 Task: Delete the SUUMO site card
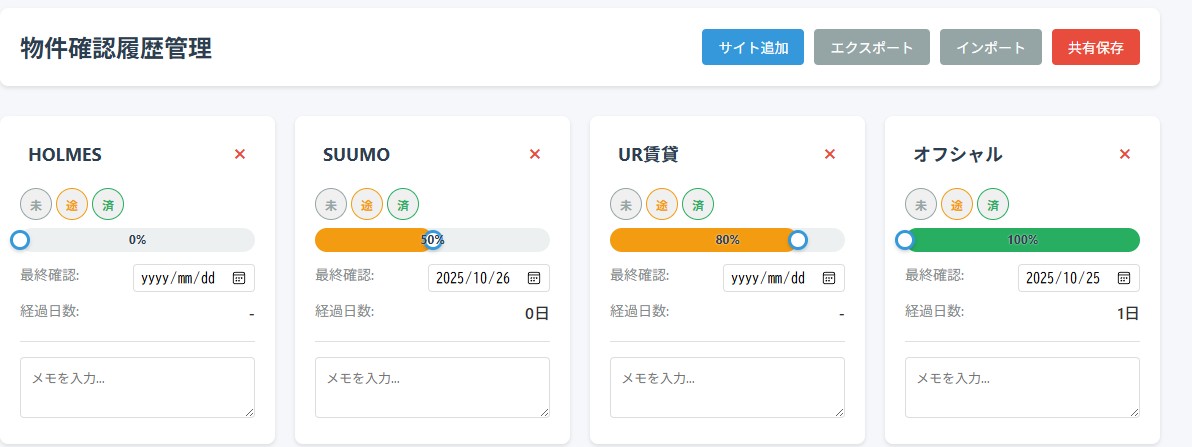point(534,154)
